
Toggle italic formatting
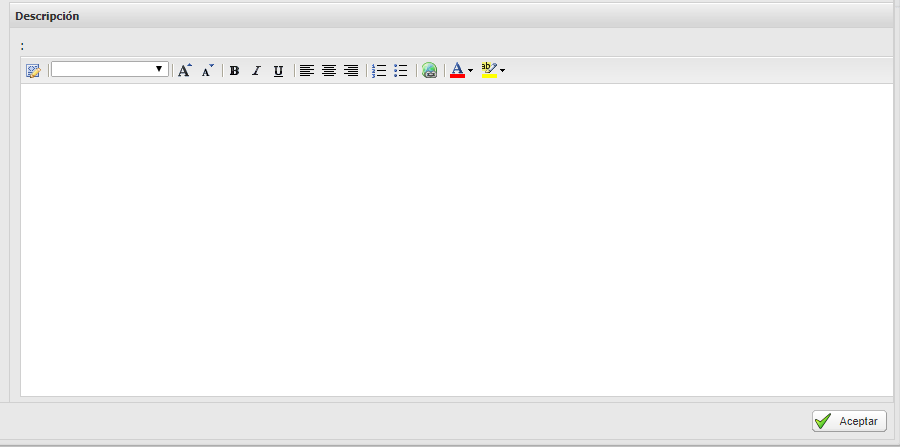(256, 71)
